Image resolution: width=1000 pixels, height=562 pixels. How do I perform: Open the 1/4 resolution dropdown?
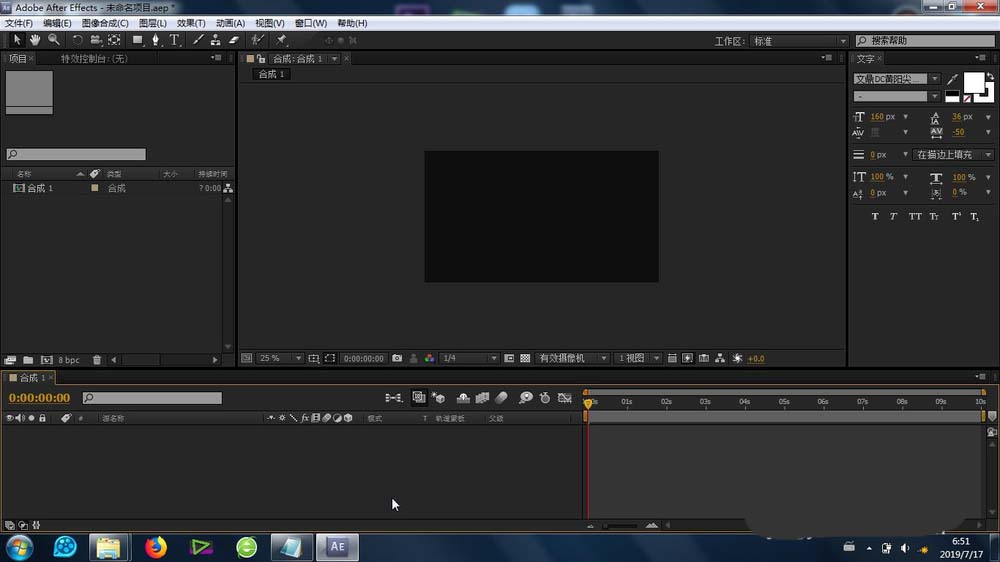(469, 359)
